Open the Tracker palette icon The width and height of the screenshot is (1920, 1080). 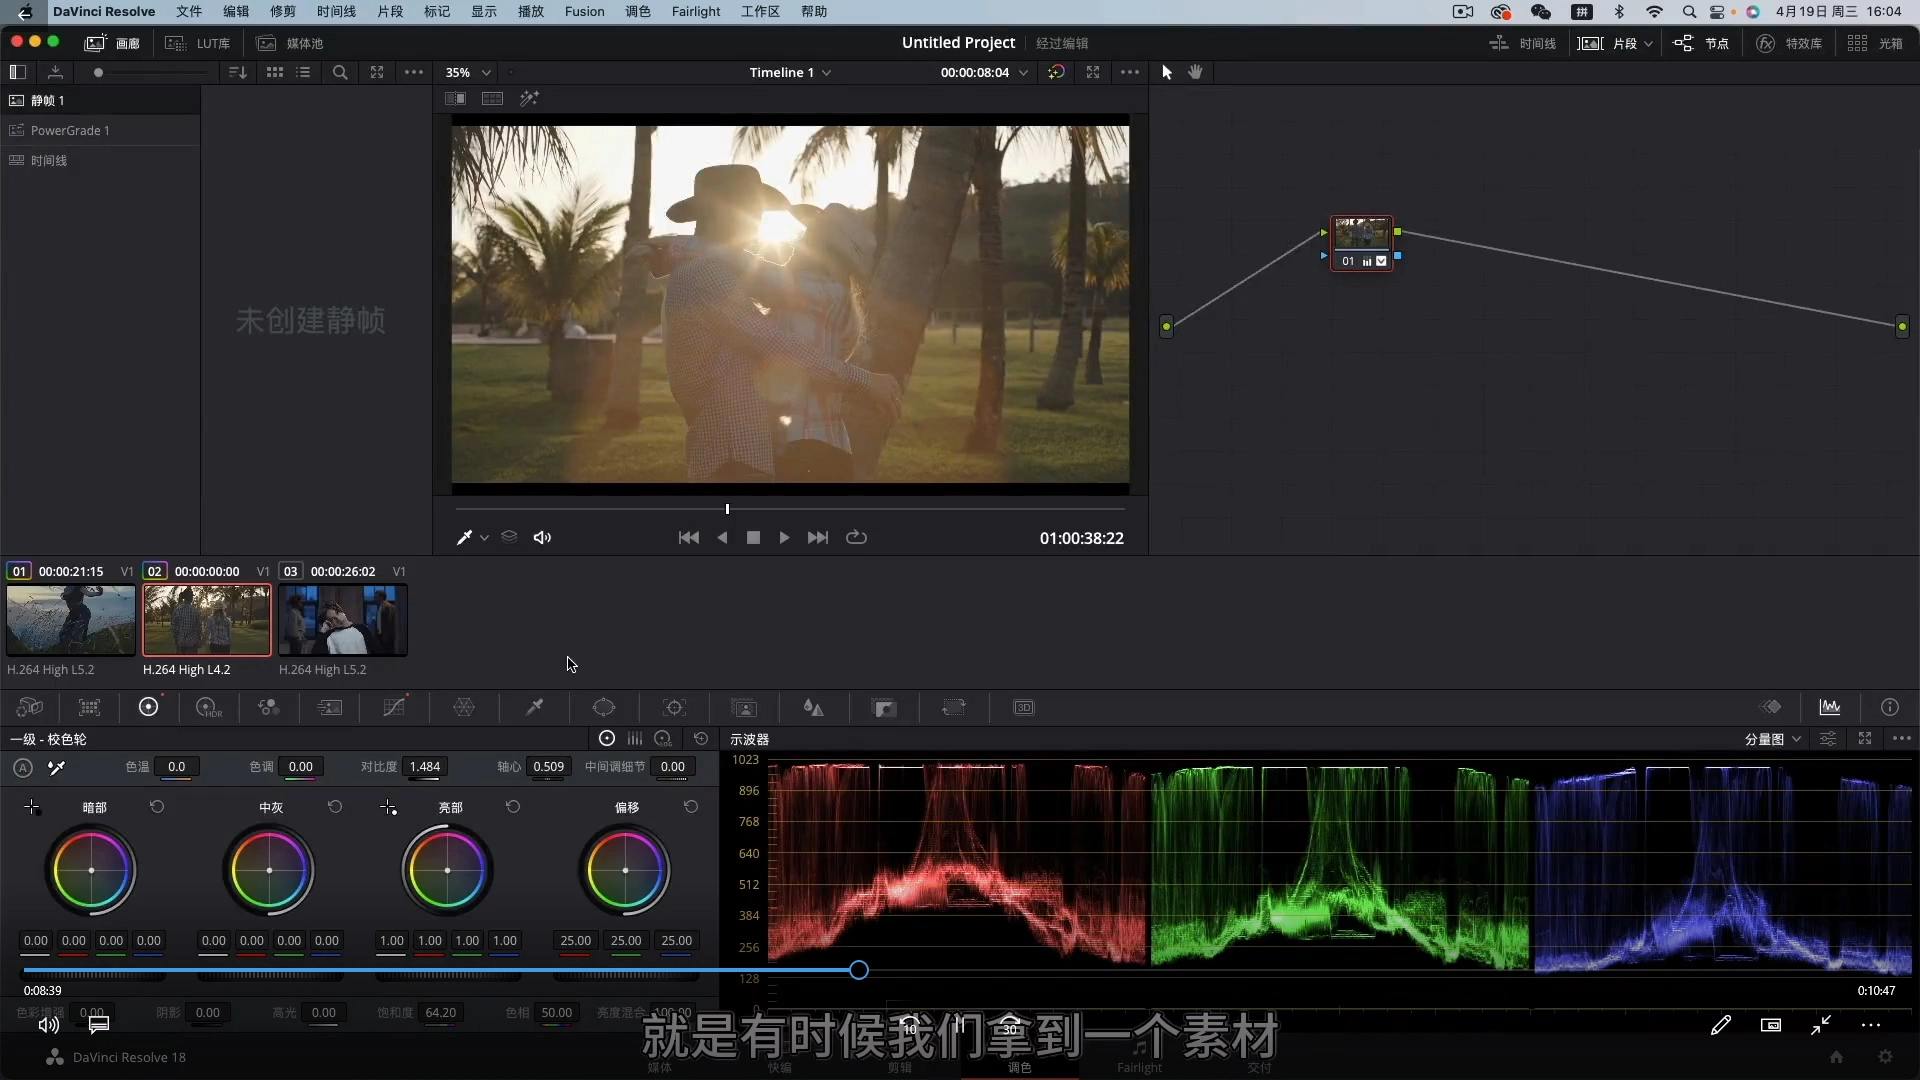click(x=675, y=707)
